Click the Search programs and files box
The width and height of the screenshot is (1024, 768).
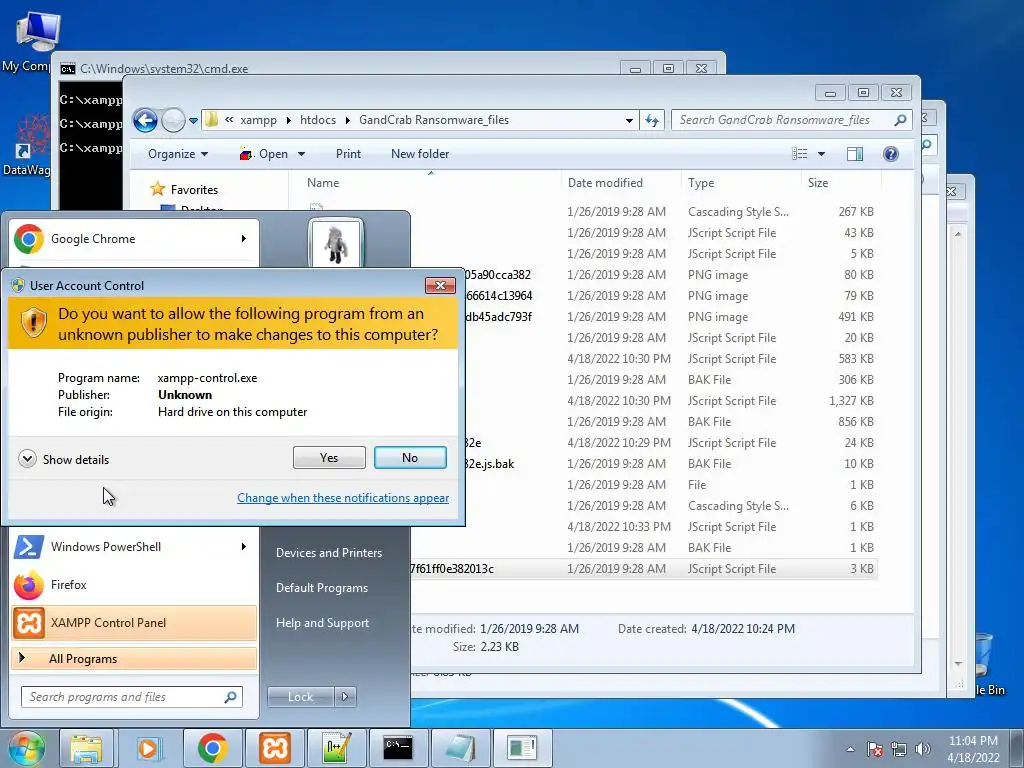pos(132,697)
